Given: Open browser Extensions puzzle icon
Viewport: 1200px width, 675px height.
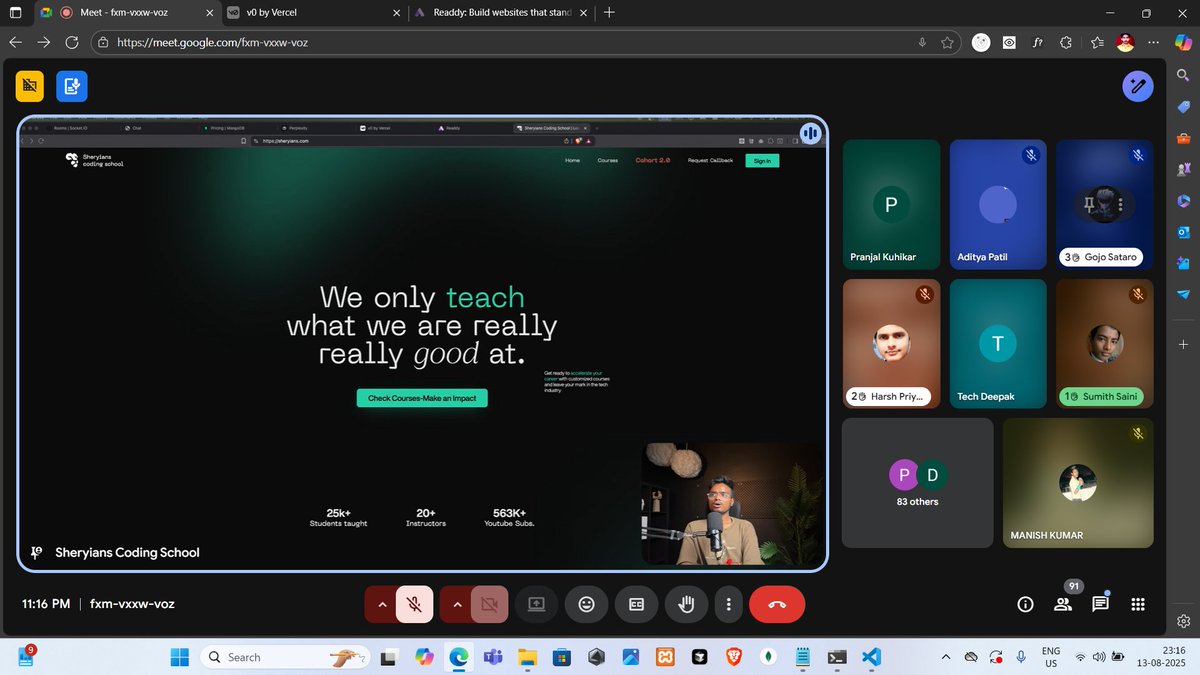Looking at the screenshot, I should pyautogui.click(x=1066, y=43).
